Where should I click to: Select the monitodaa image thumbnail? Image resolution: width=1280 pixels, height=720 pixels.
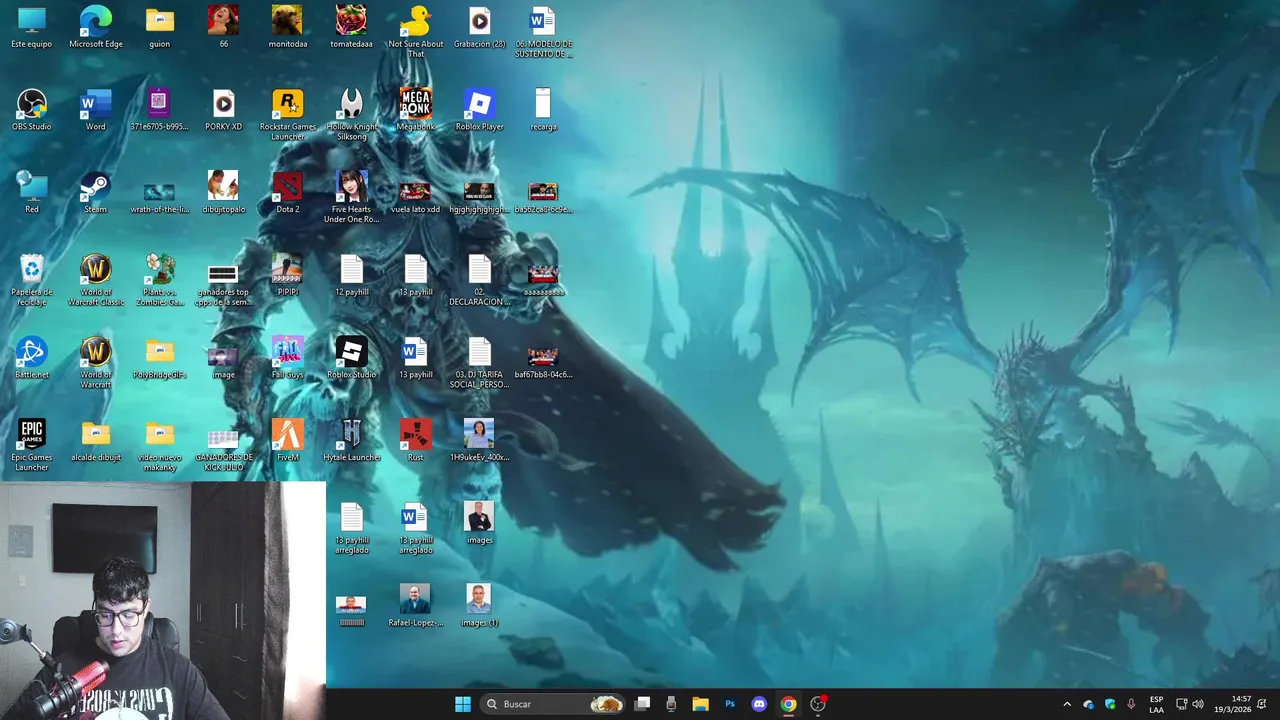287,27
